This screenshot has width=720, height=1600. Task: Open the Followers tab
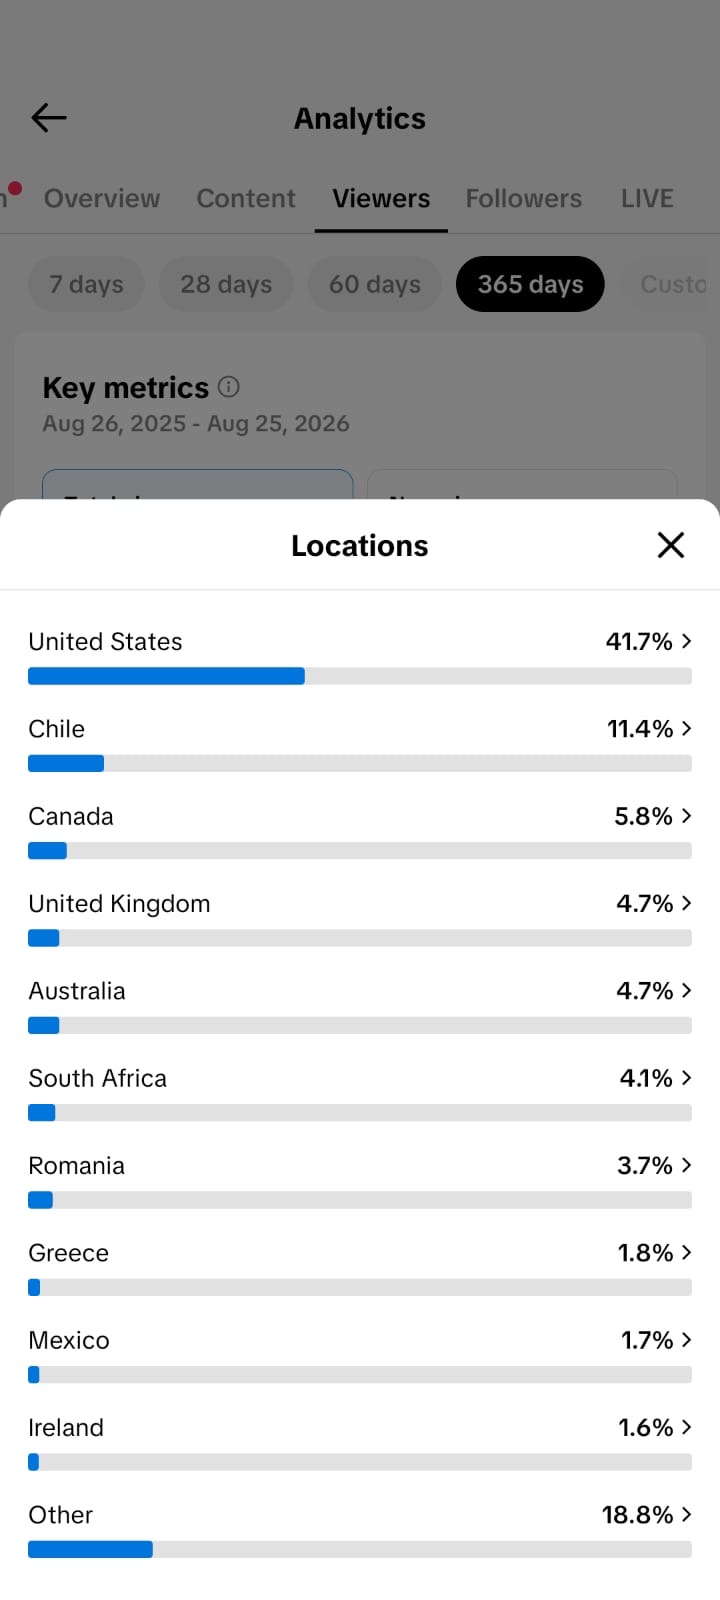[524, 198]
